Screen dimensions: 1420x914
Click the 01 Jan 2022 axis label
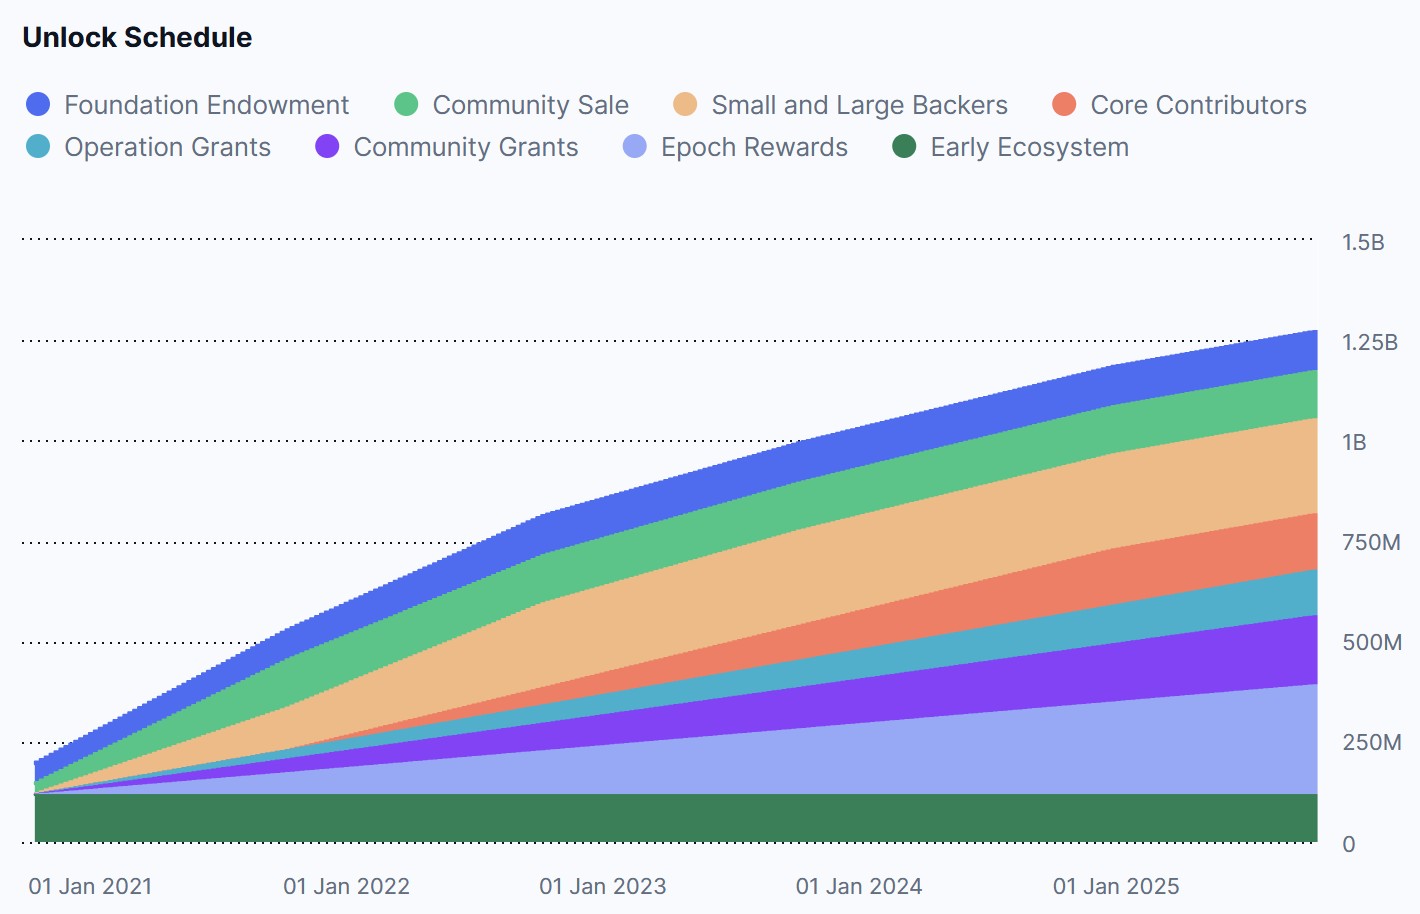coord(346,886)
